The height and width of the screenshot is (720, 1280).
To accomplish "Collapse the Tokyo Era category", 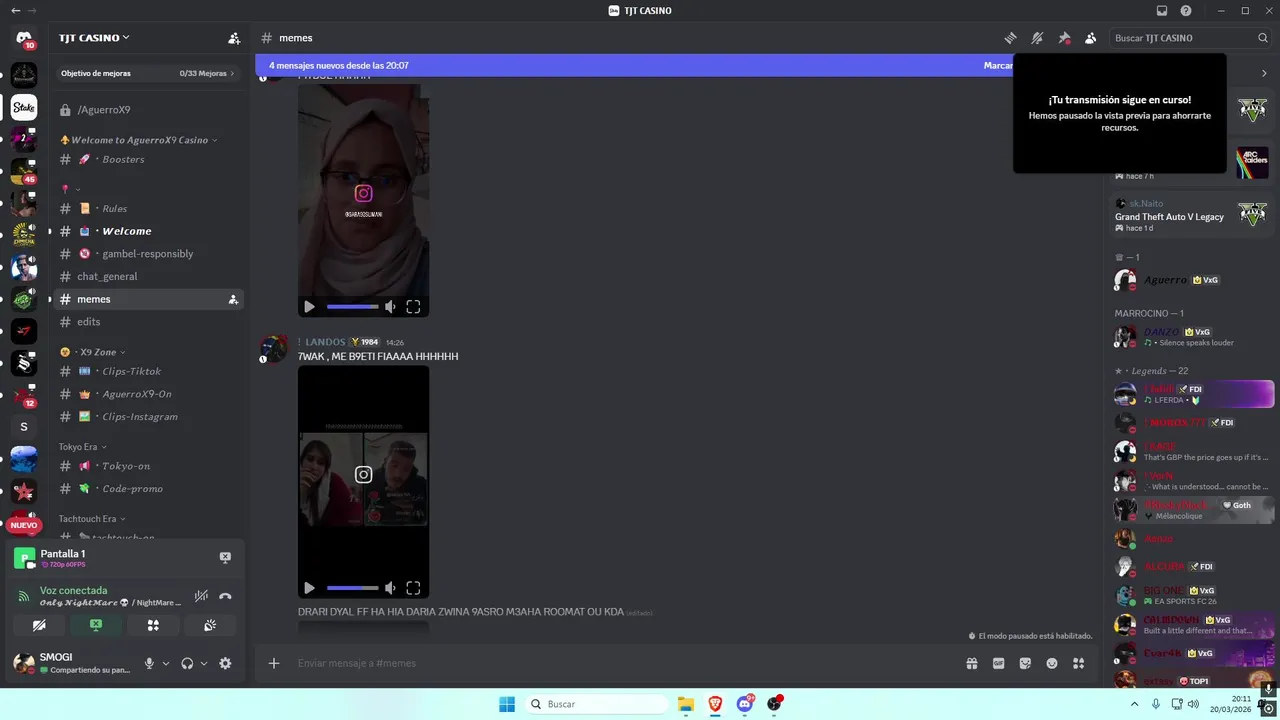I will coord(83,447).
